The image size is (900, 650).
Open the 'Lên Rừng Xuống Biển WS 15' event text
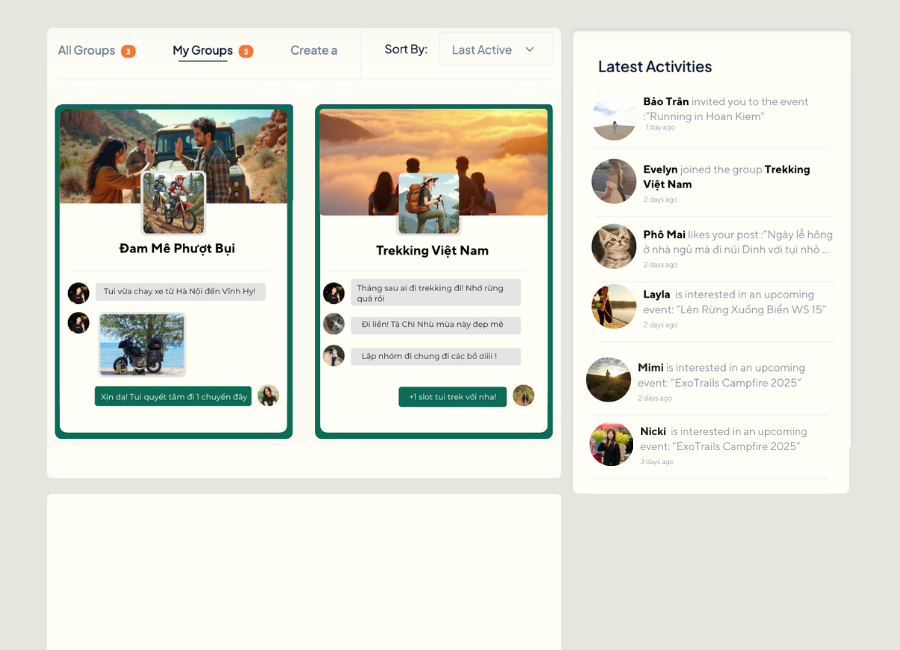point(751,309)
